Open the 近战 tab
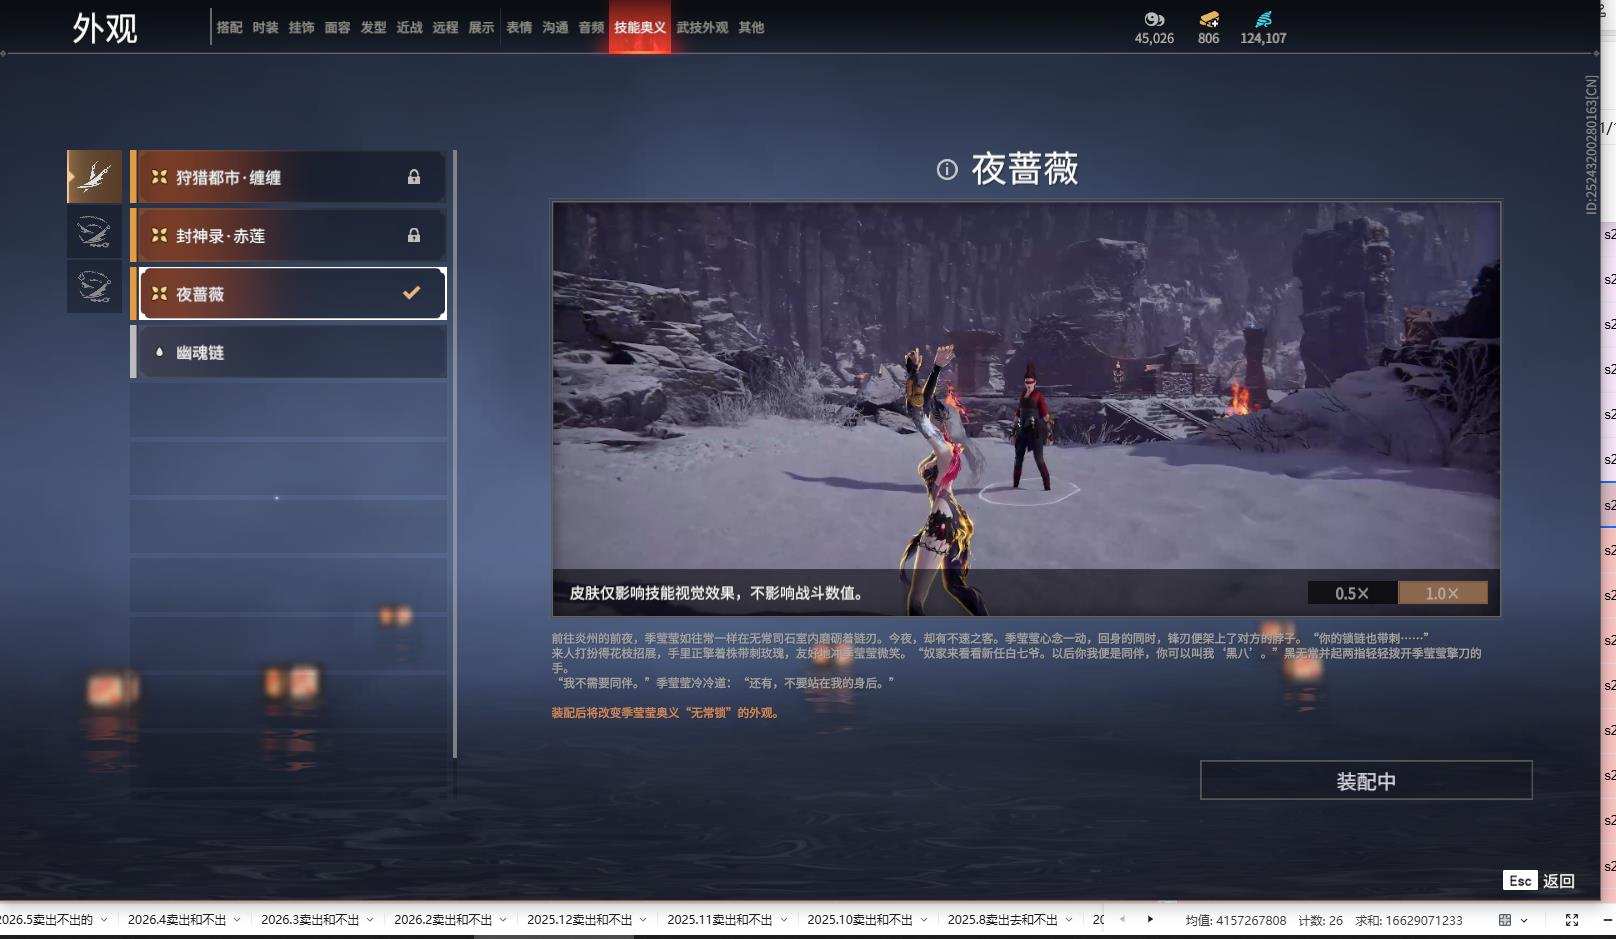The height and width of the screenshot is (939, 1616). [409, 28]
